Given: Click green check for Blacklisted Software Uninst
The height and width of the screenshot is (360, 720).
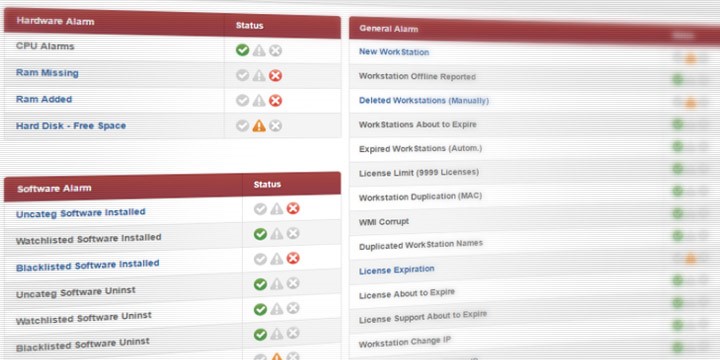Looking at the screenshot, I should click(x=260, y=334).
